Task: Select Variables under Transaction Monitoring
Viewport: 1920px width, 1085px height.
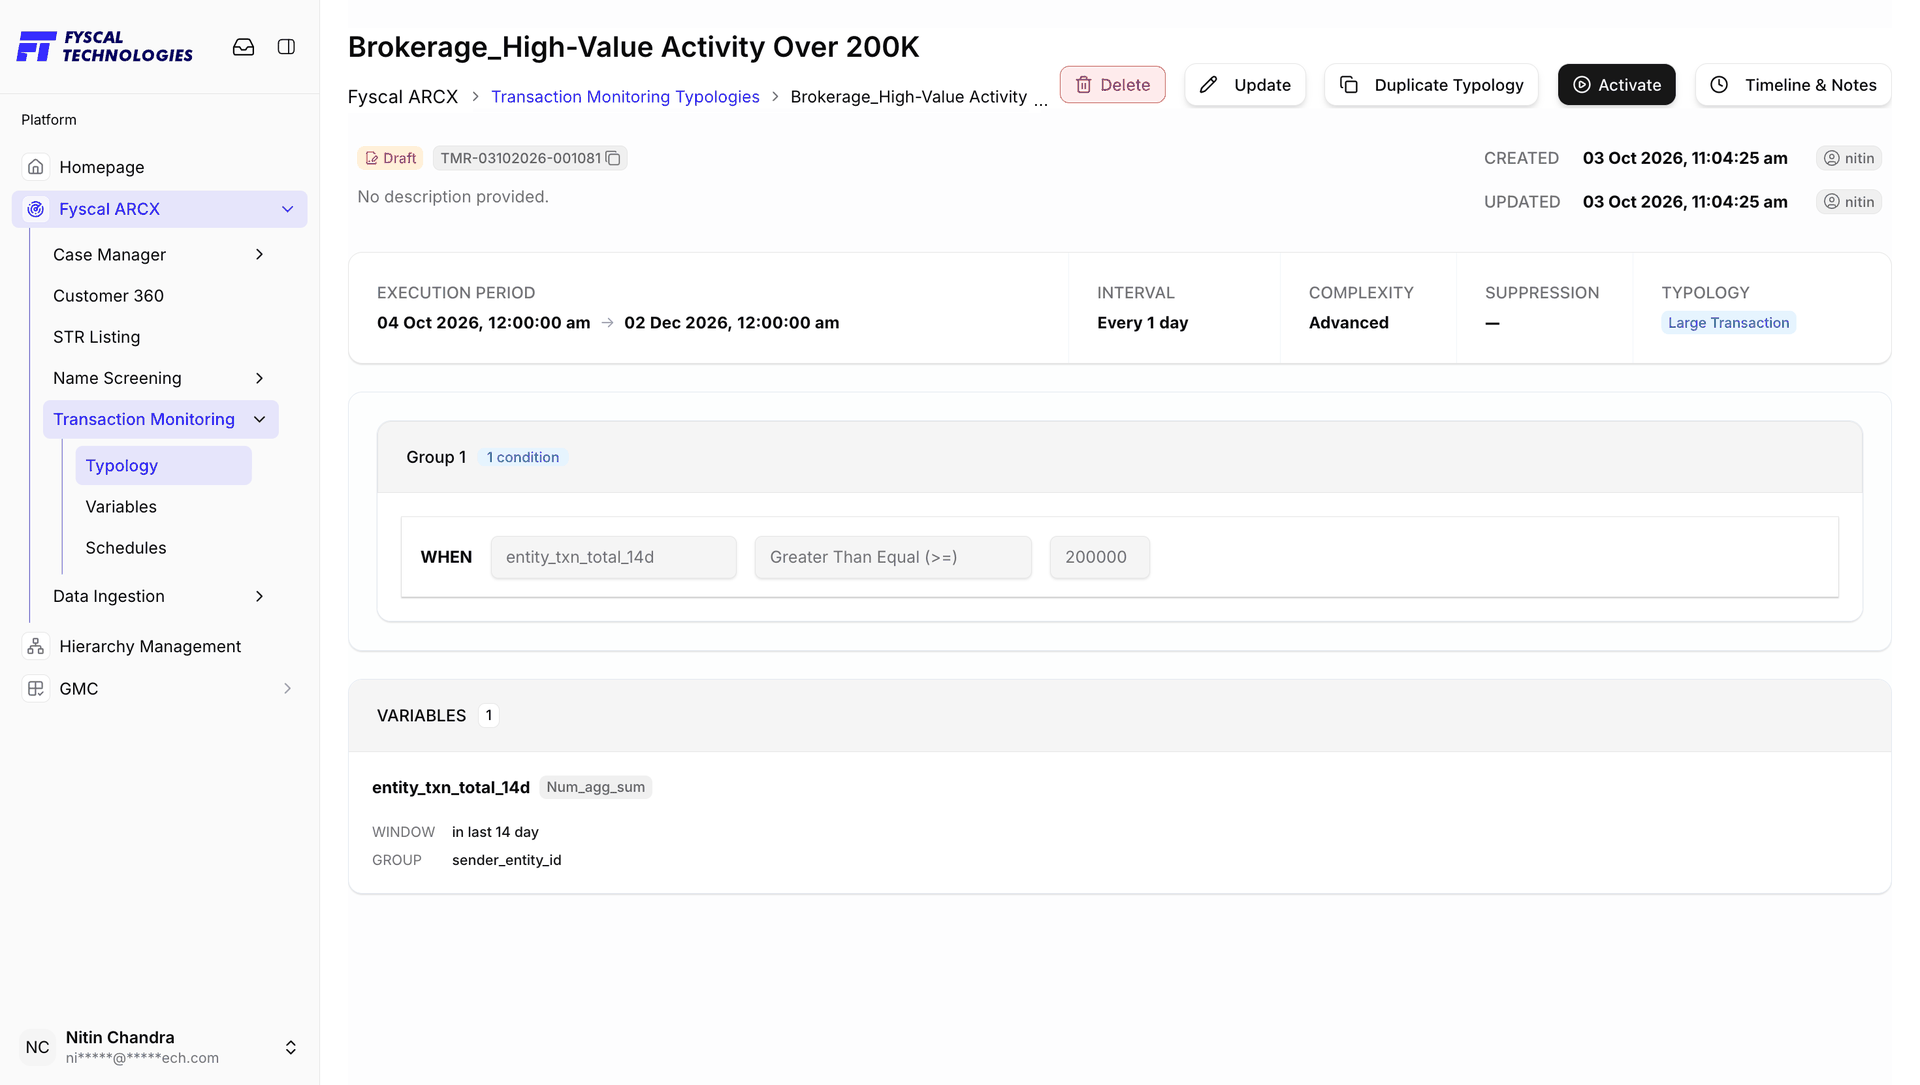Action: (121, 507)
